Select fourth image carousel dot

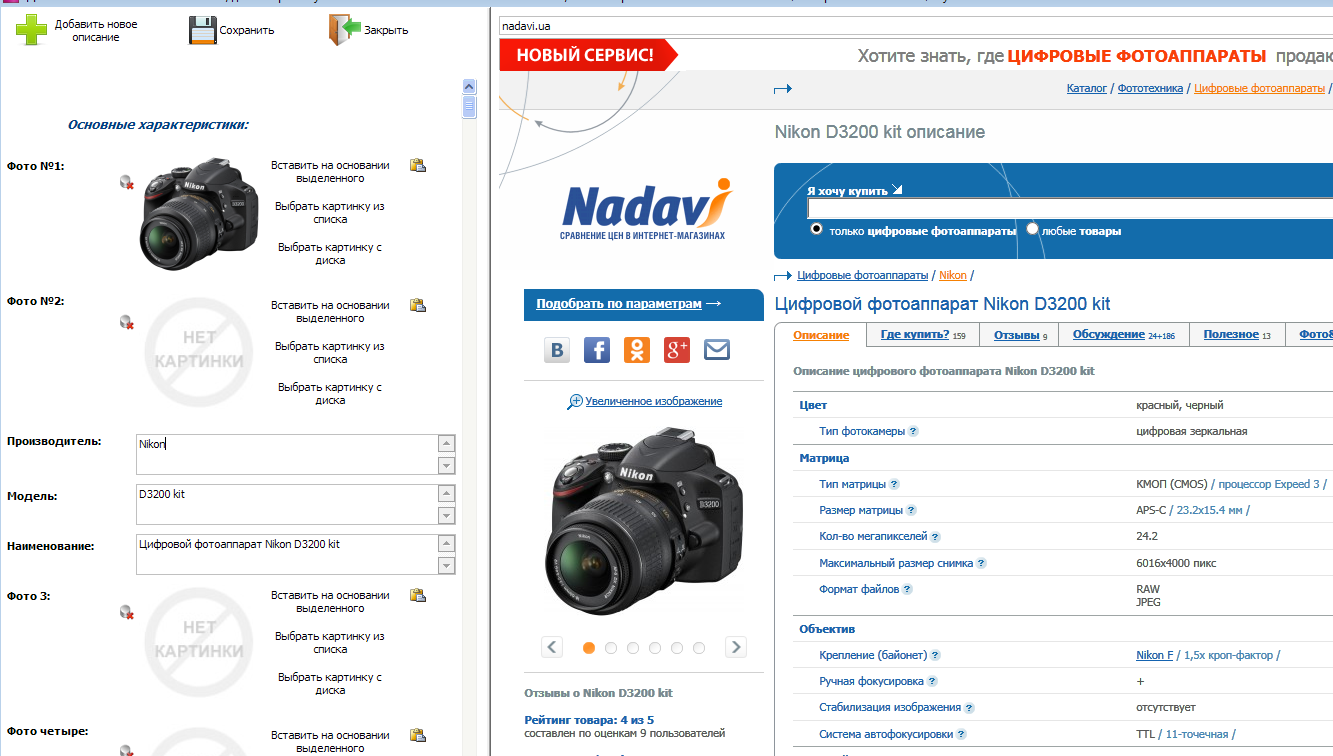coord(655,648)
